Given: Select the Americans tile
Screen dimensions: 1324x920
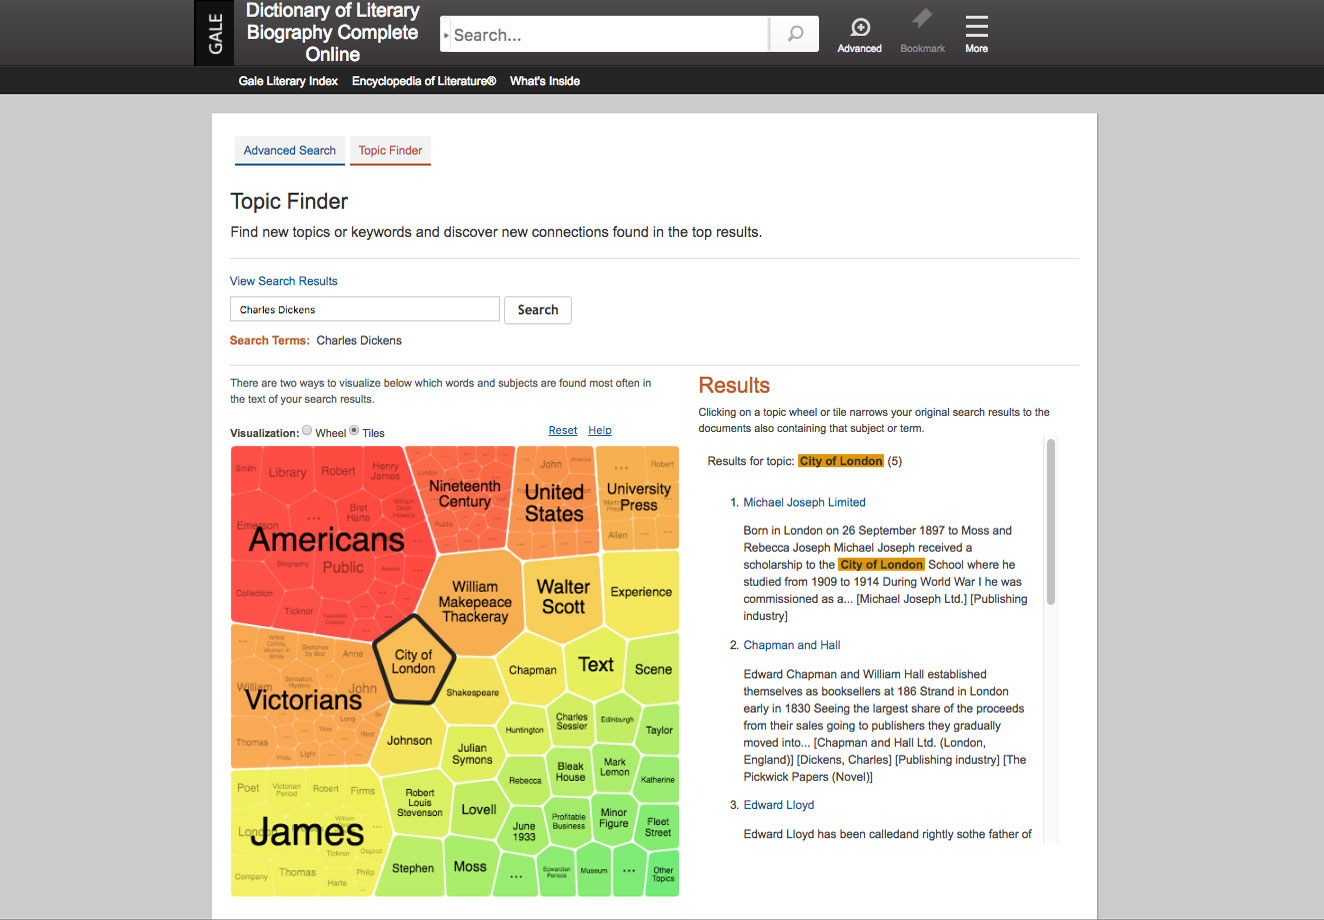Looking at the screenshot, I should (x=327, y=539).
